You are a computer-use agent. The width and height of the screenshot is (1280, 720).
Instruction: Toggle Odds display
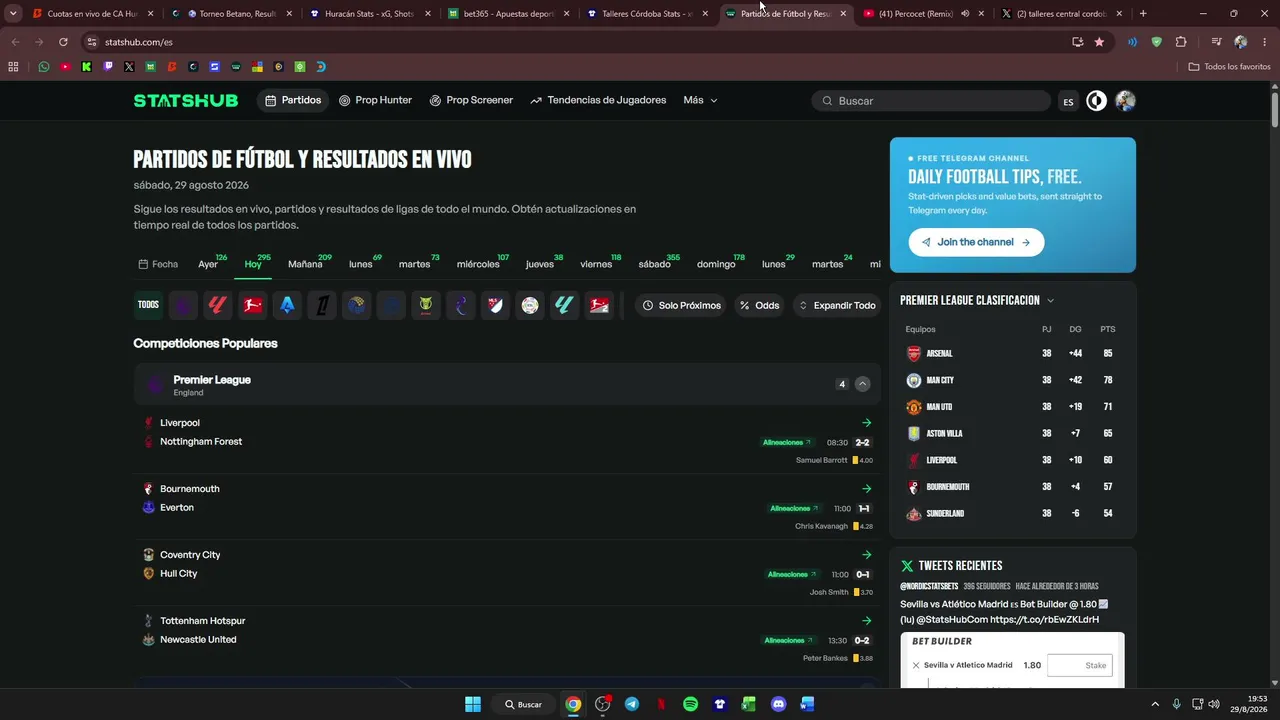click(x=760, y=305)
